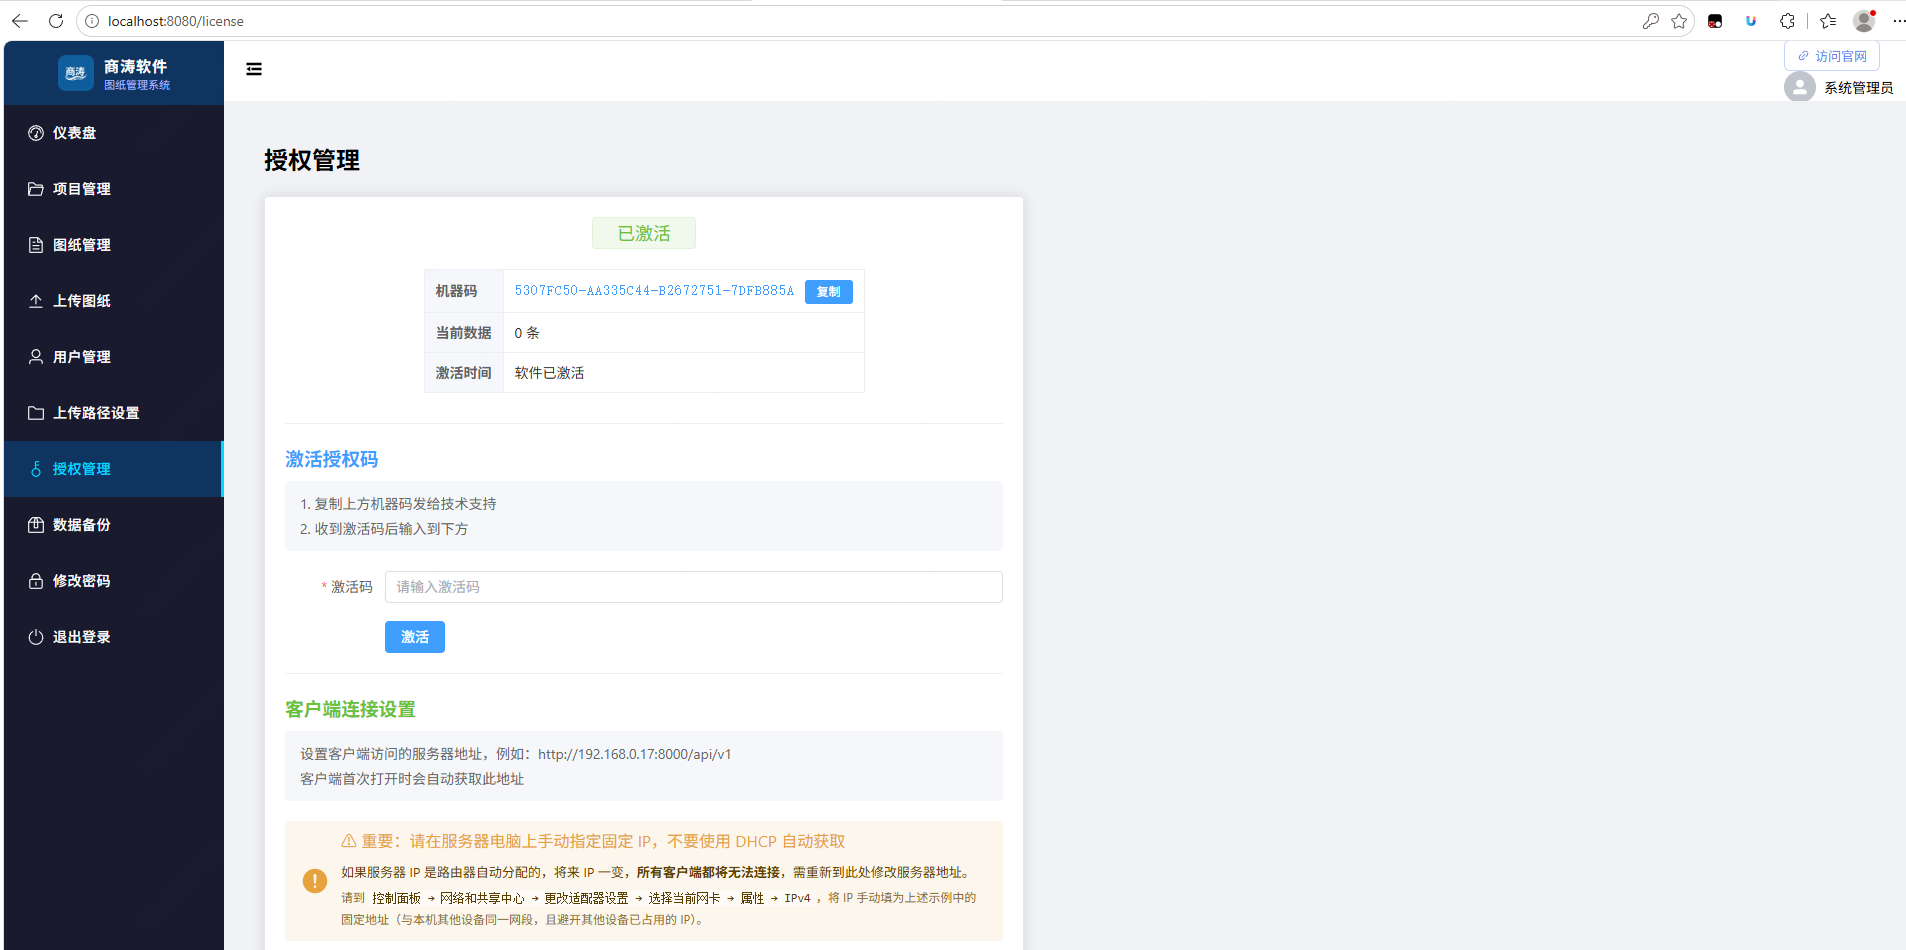Image resolution: width=1906 pixels, height=950 pixels.
Task: Click the 网络和共享中心 text in warning
Action: [482, 898]
